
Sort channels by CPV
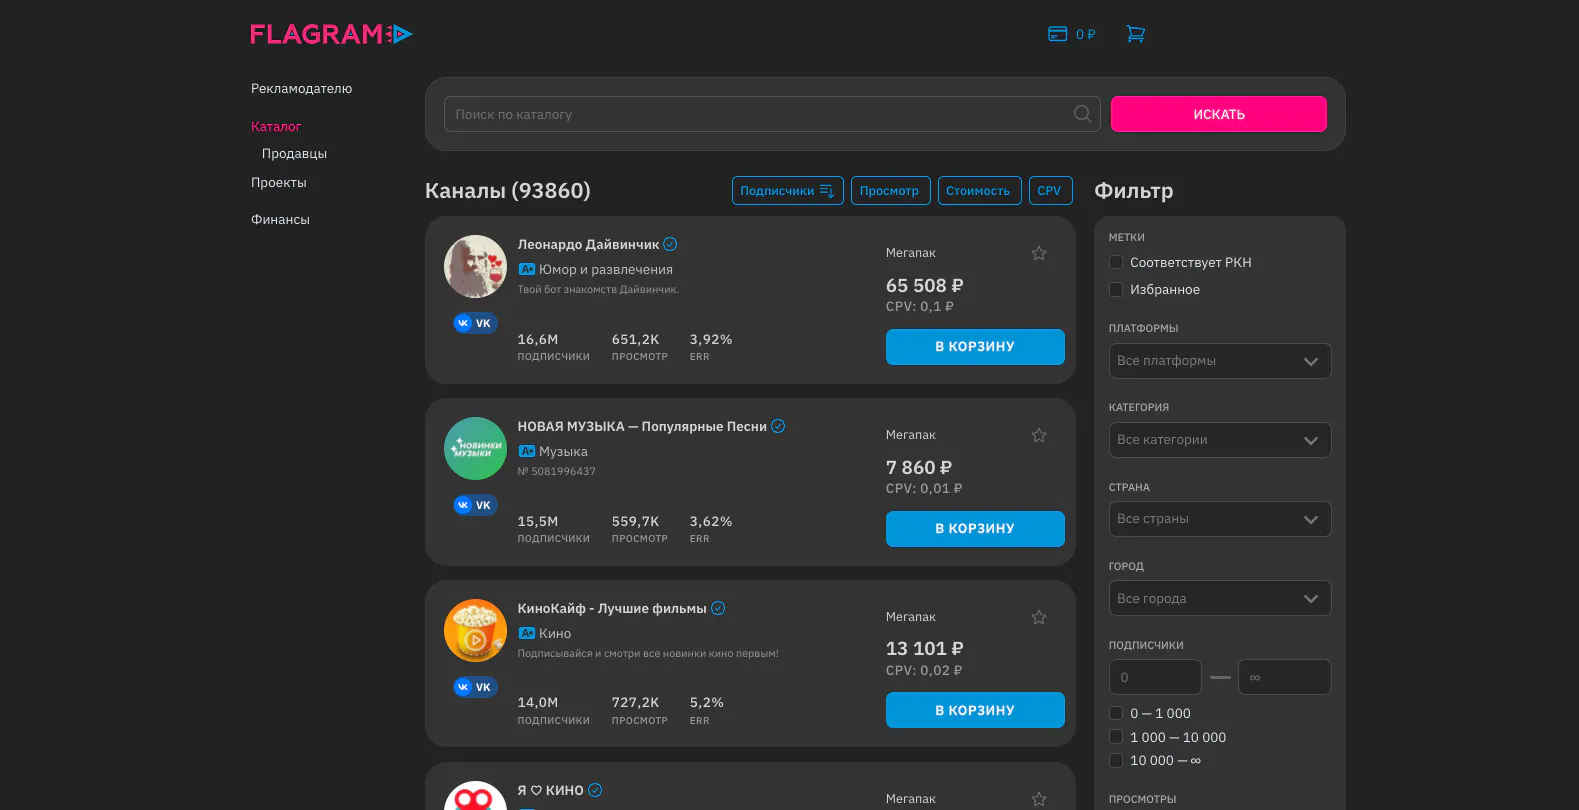click(1051, 191)
